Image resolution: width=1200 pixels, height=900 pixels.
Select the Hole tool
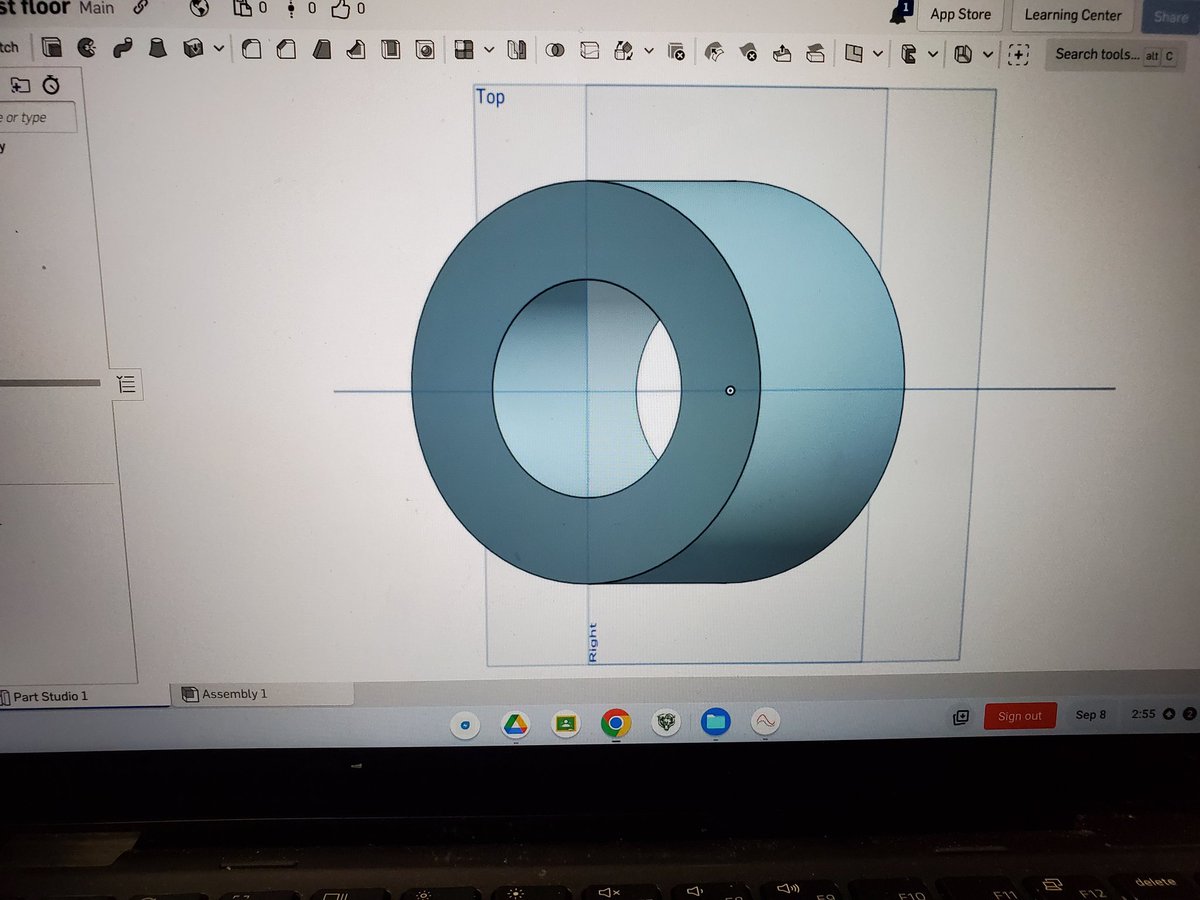tap(425, 49)
